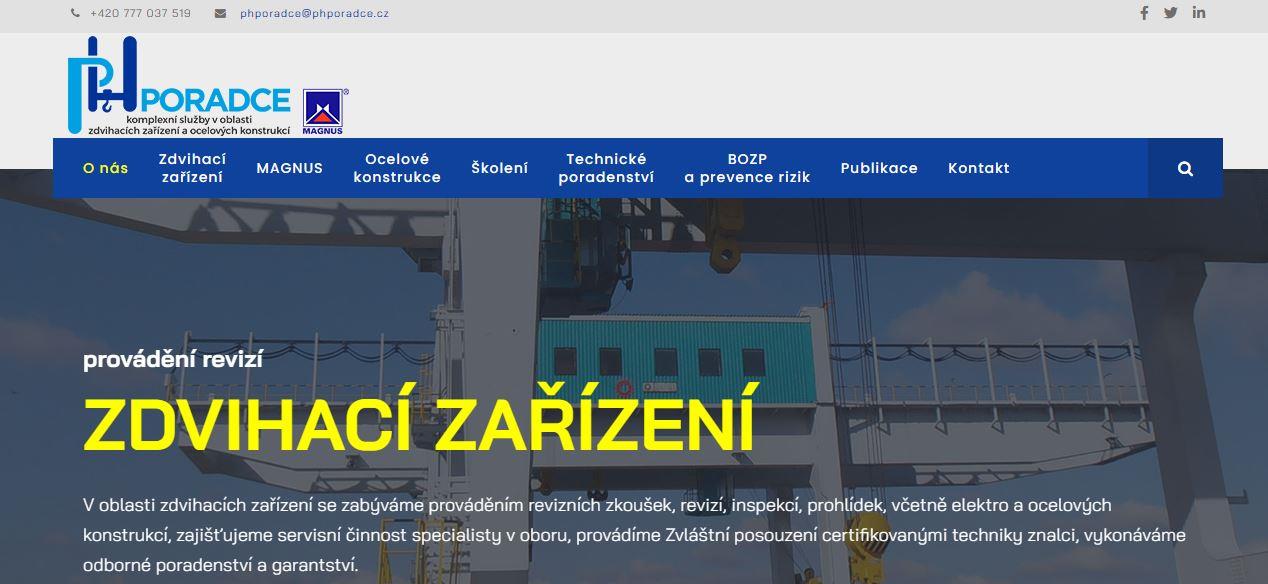Click the phone icon in top bar

tap(76, 14)
